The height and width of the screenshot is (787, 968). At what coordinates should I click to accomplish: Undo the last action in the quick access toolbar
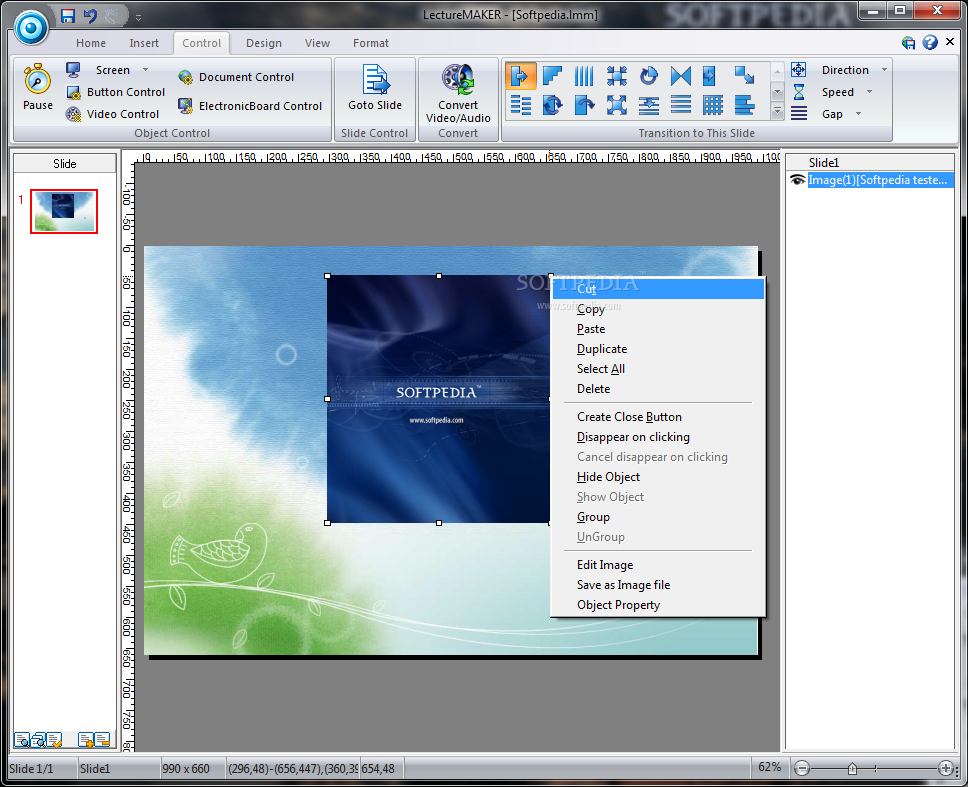coord(90,15)
